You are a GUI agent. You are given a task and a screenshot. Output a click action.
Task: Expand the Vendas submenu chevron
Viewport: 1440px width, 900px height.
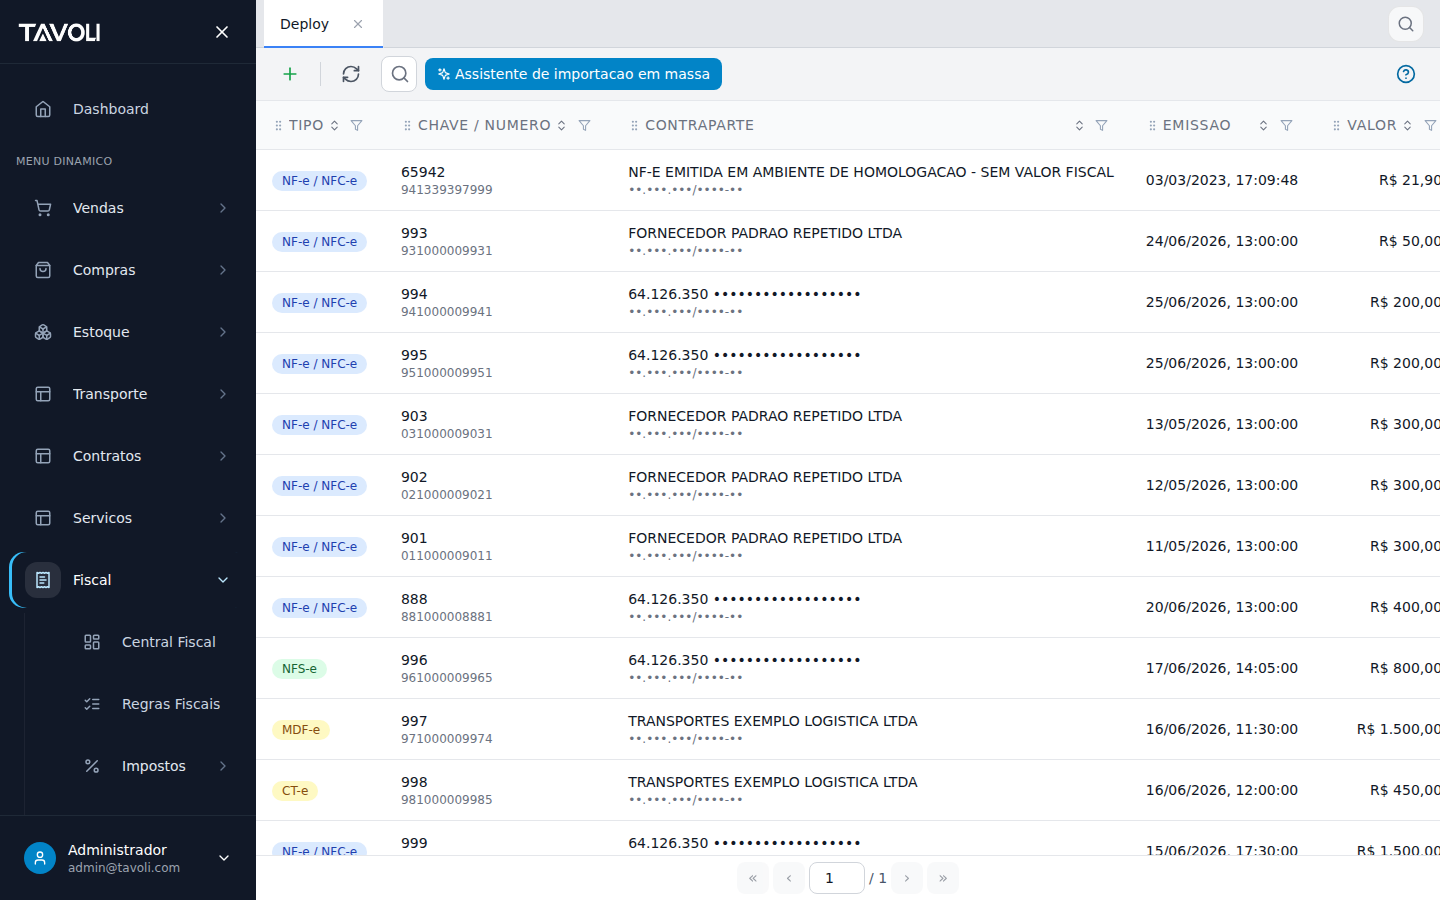(x=223, y=208)
